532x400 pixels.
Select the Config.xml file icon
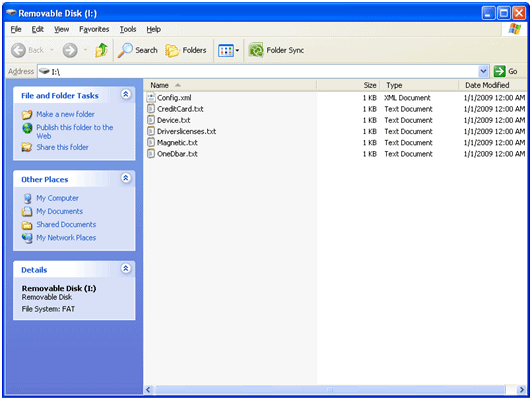coord(151,98)
